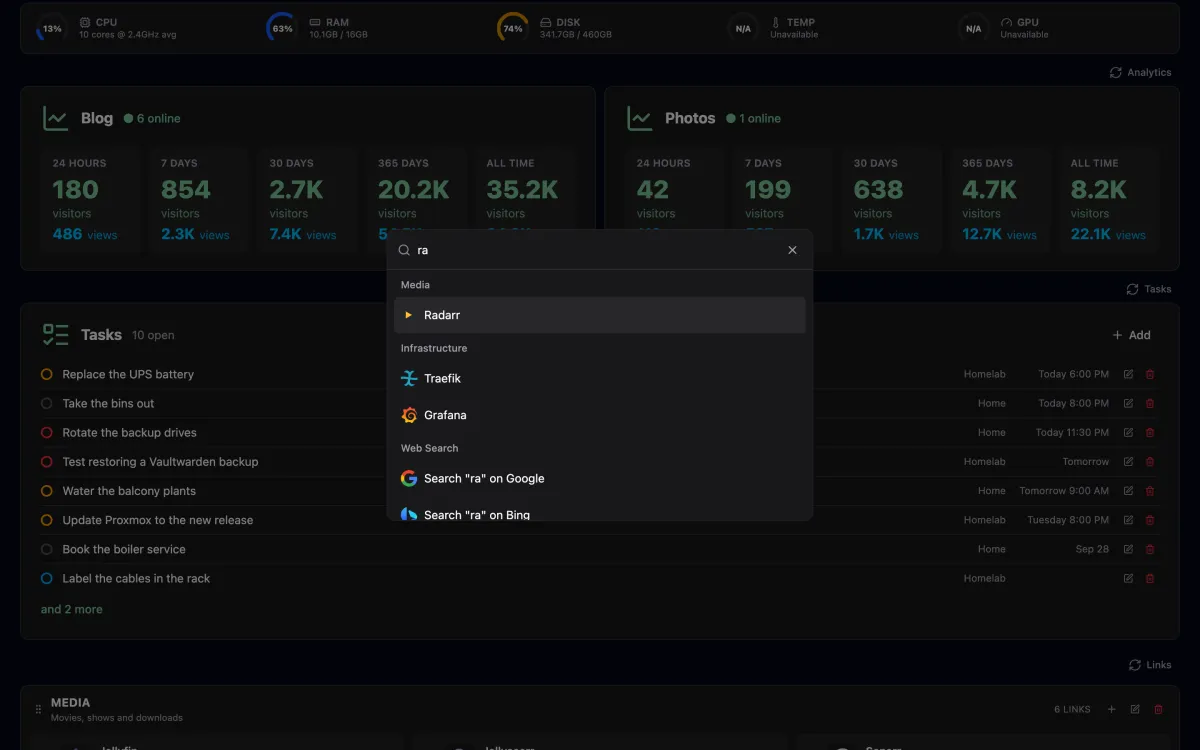Edit the "Label the cables in the rack" task
1200x750 pixels.
click(x=1128, y=578)
